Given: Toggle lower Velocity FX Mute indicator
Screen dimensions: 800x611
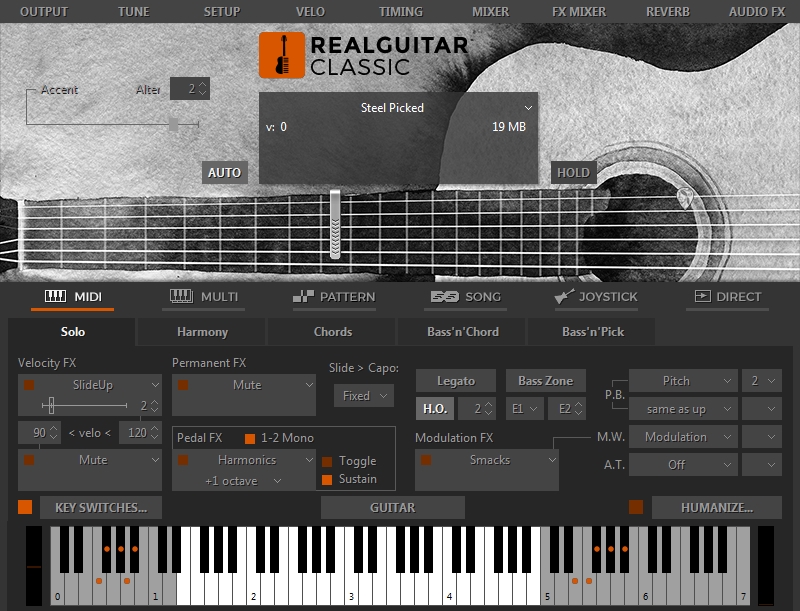Looking at the screenshot, I should pos(29,460).
